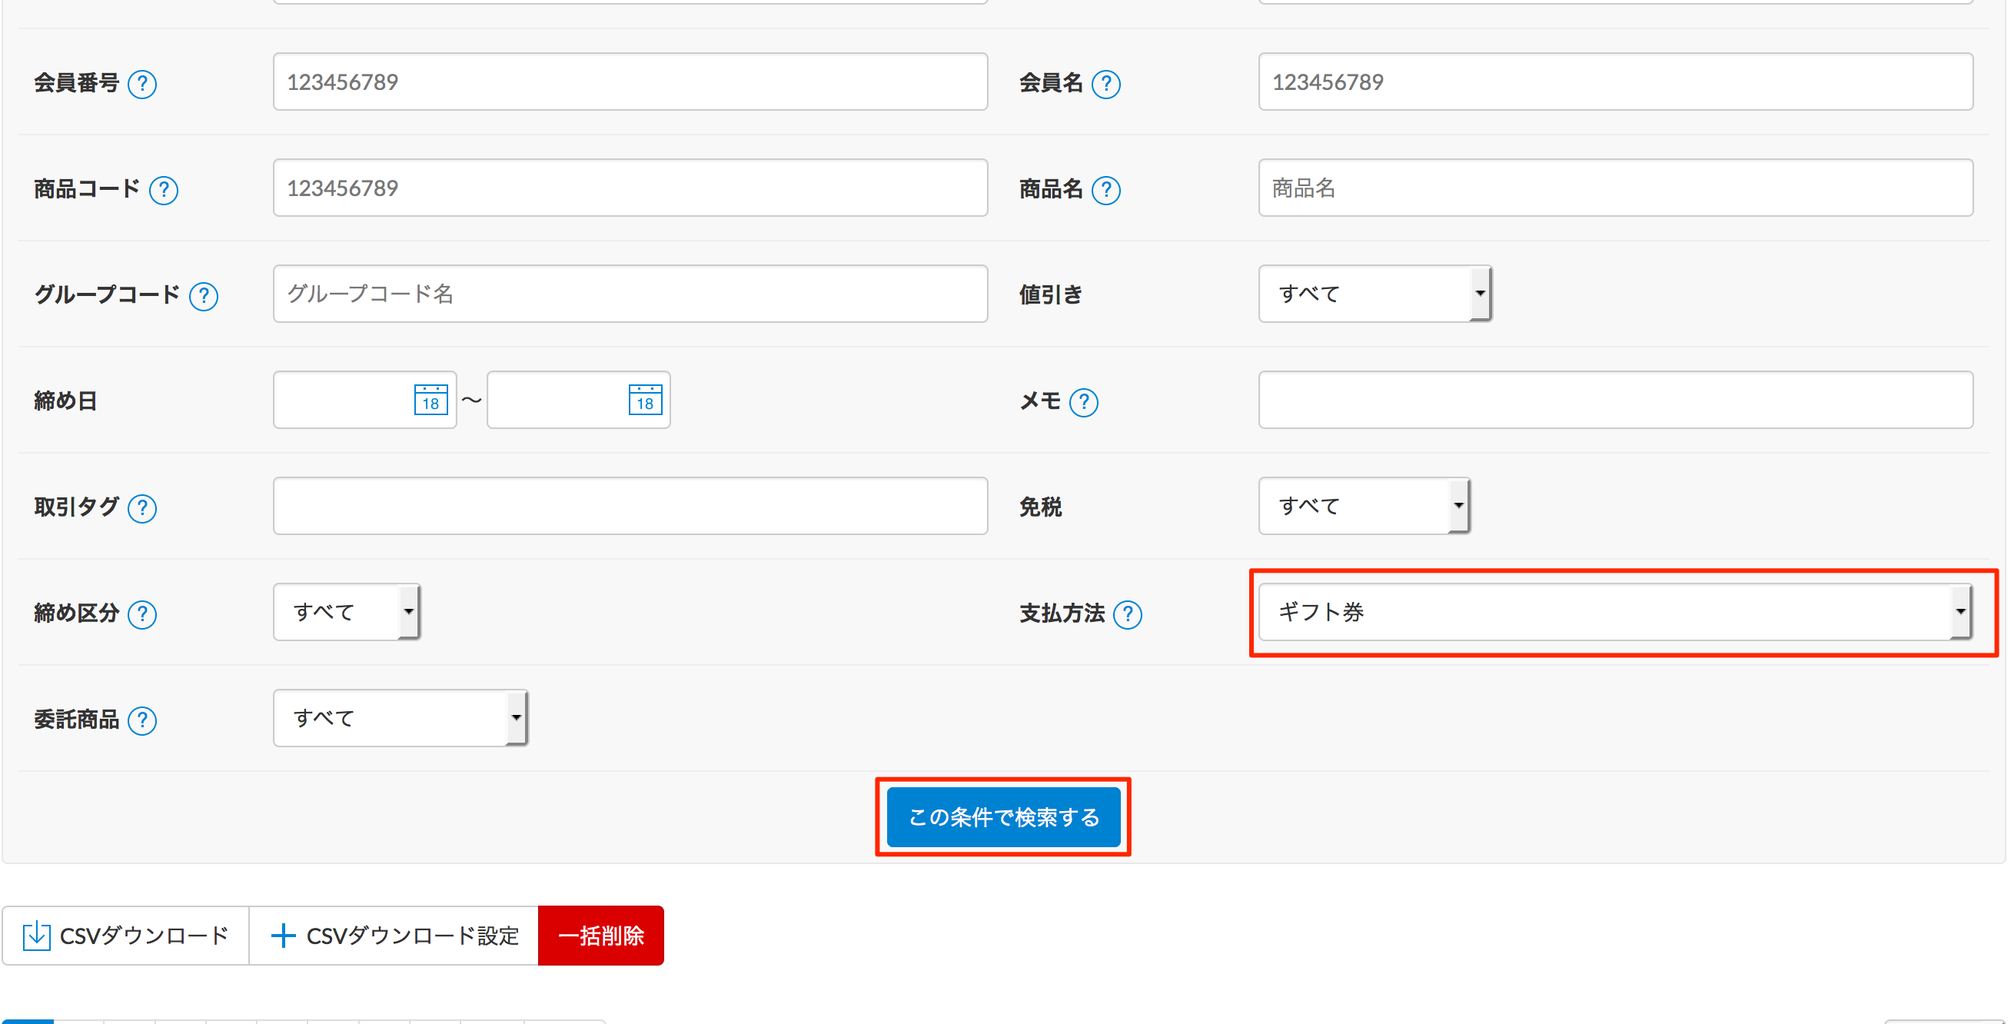
Task: Open the 値引き dropdown
Action: 1375,294
